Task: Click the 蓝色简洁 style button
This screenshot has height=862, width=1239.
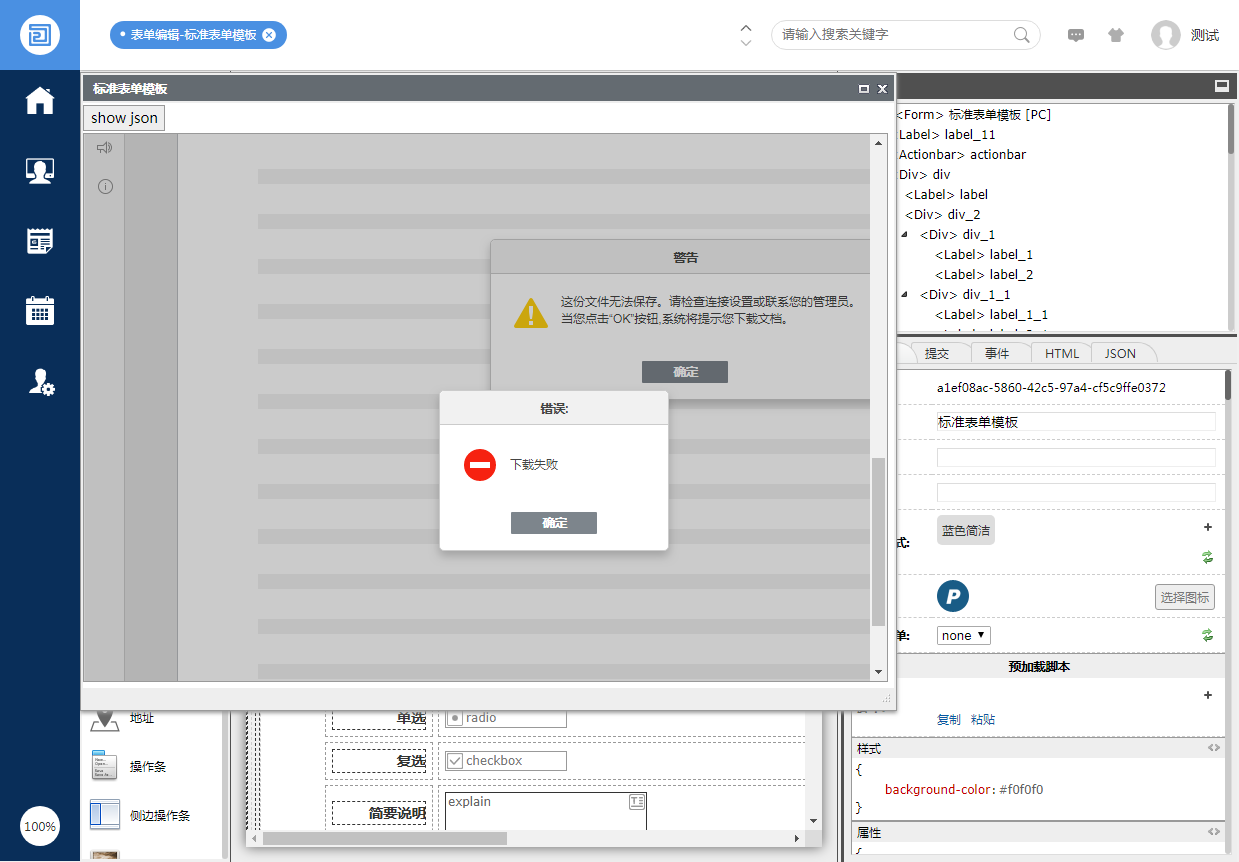Action: [966, 531]
